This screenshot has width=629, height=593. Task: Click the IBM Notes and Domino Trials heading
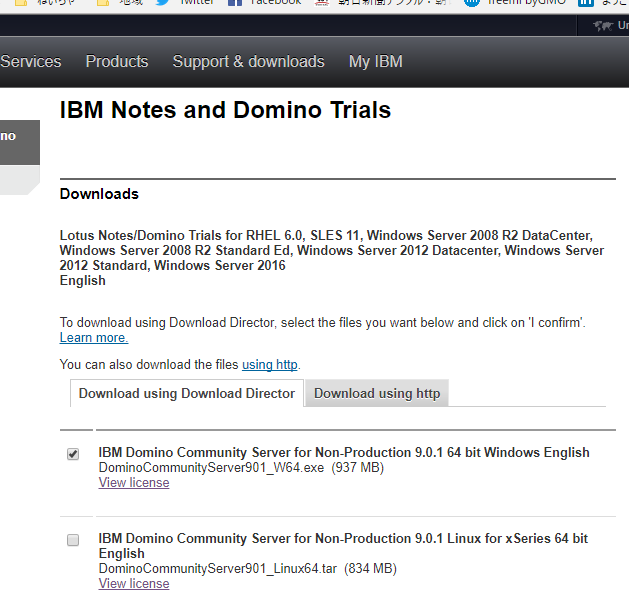point(225,110)
